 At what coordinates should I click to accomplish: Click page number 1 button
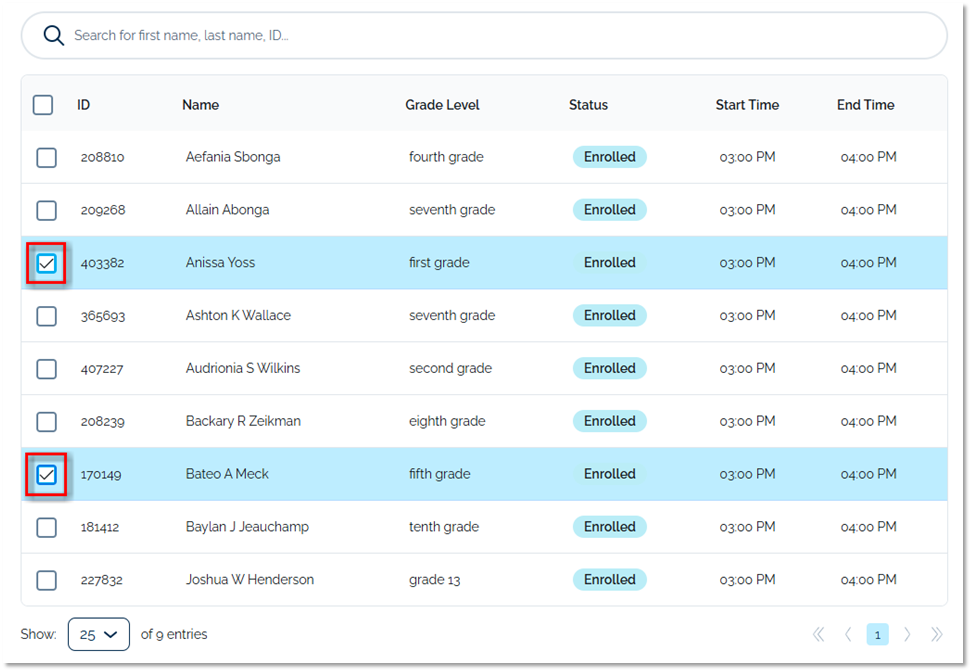877,634
